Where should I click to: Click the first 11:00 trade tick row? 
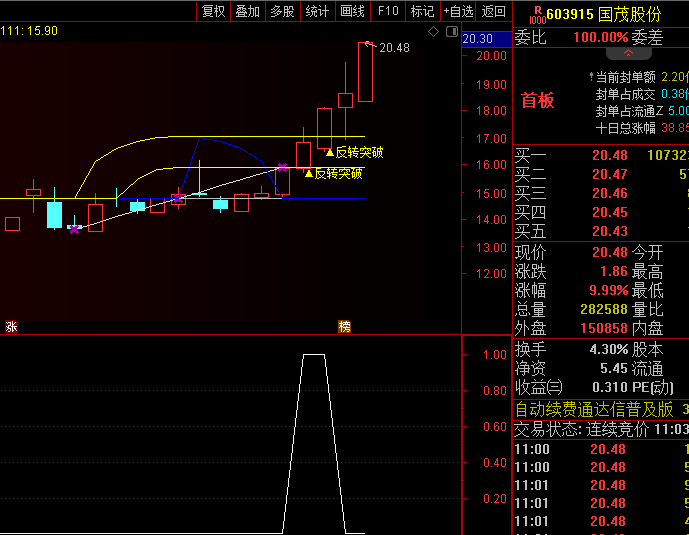(x=601, y=449)
